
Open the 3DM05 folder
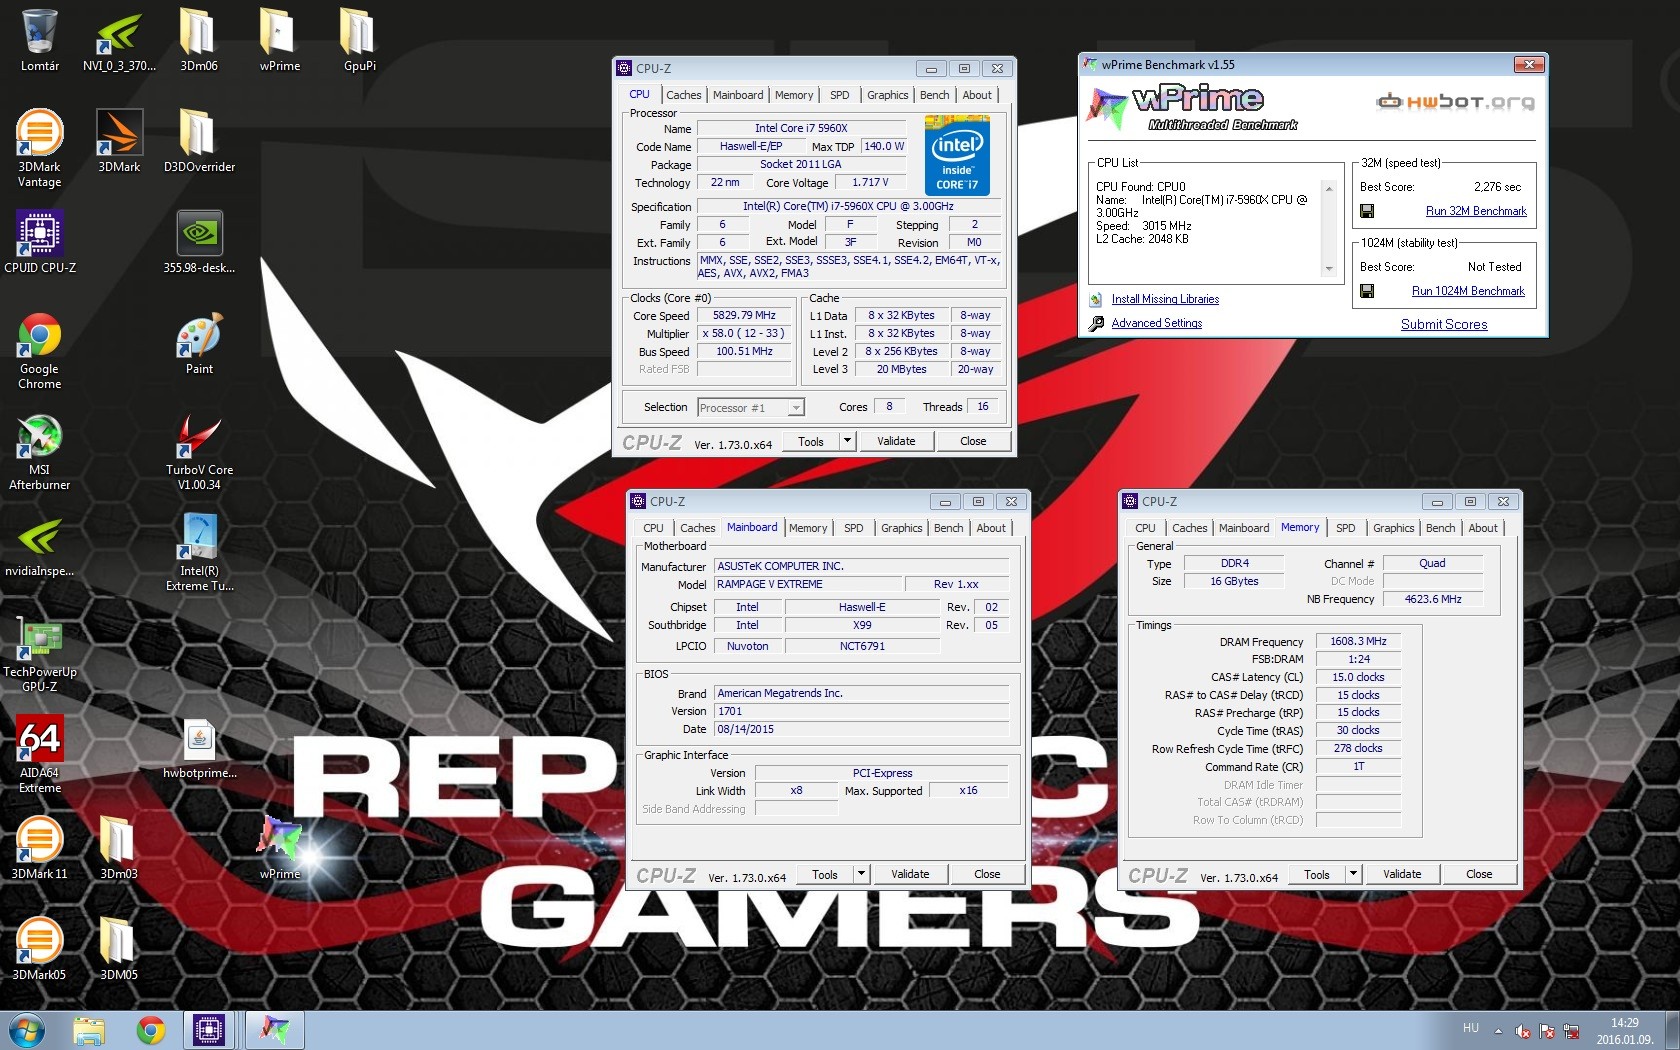(119, 950)
